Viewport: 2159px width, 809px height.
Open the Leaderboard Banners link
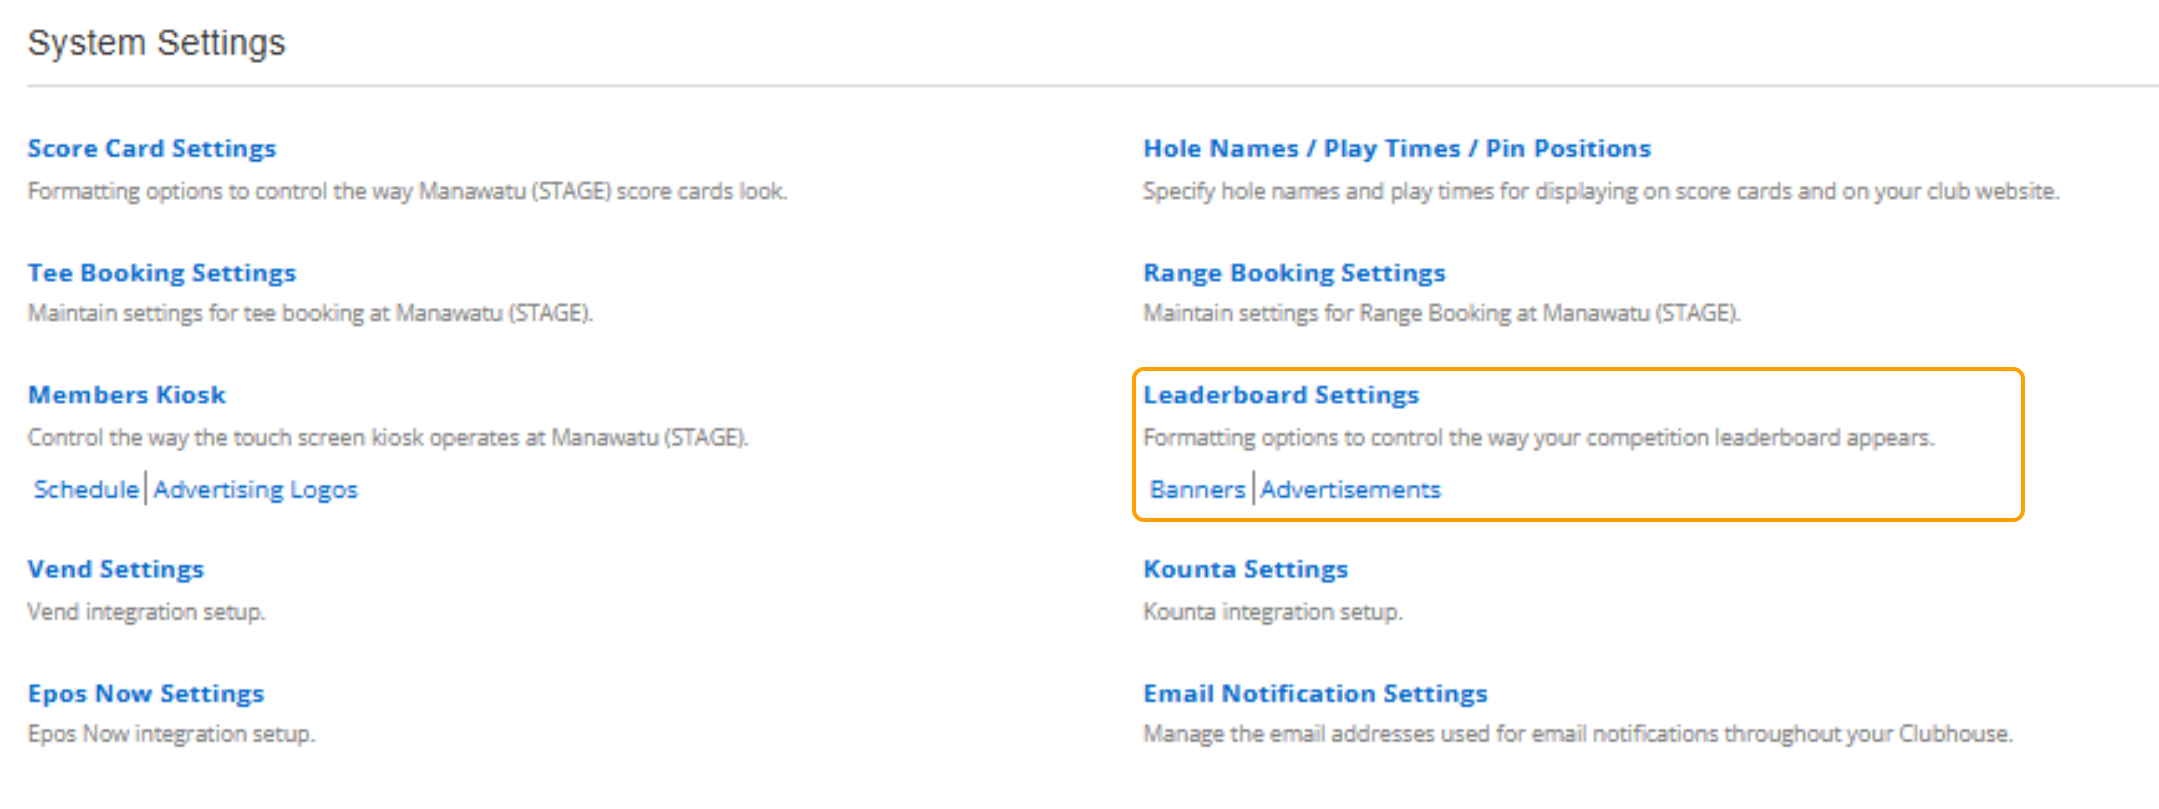coord(1197,489)
